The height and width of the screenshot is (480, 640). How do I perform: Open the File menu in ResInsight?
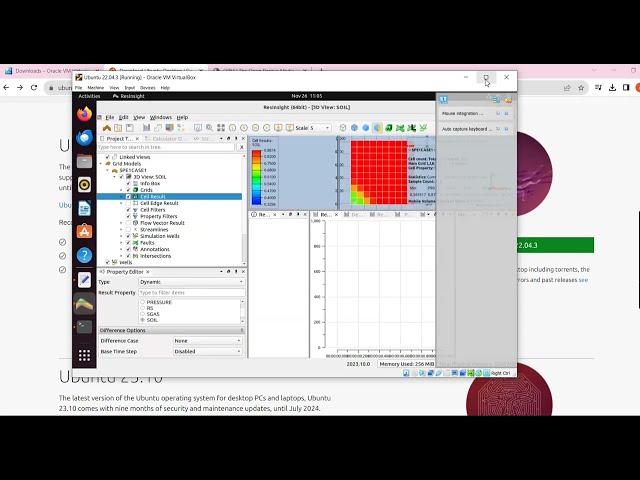pos(109,117)
